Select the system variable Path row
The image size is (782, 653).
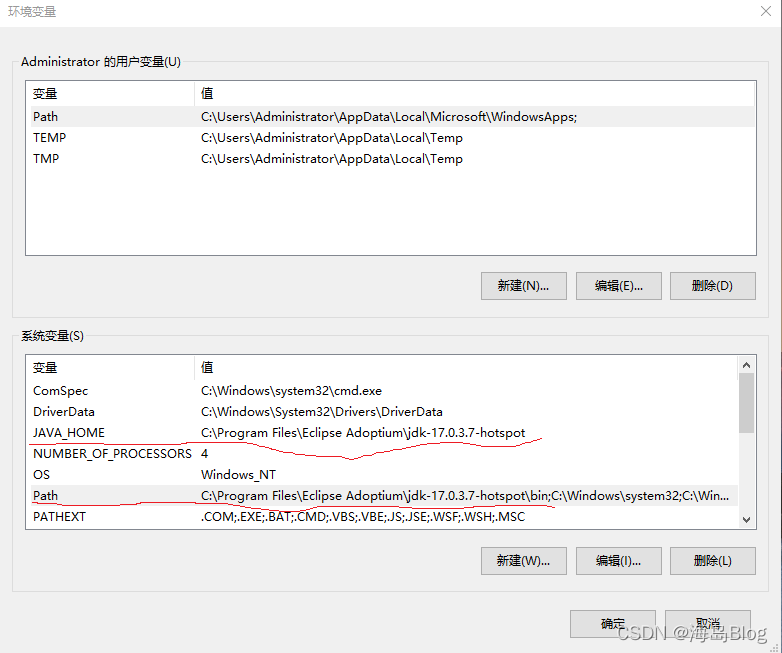click(x=384, y=495)
